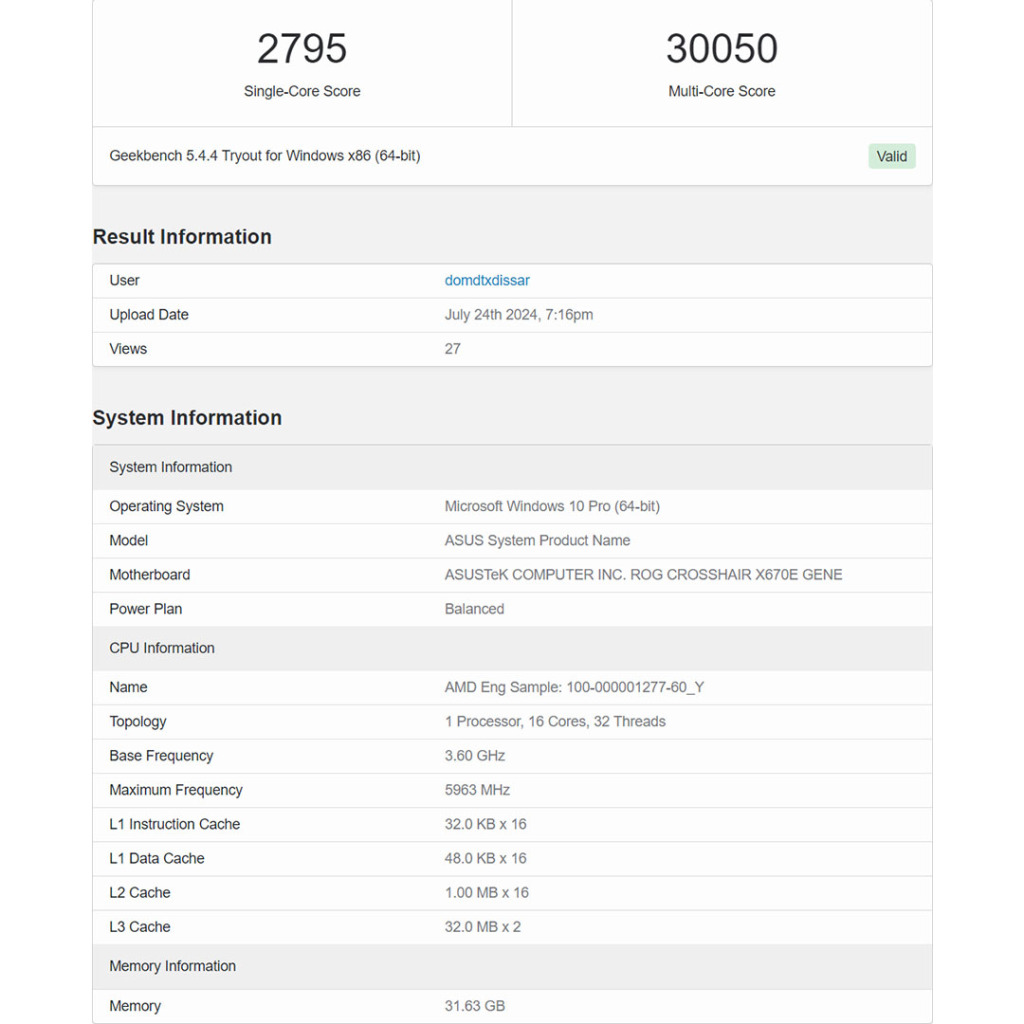Click the Power Plan row label
Viewport: 1024px width, 1024px height.
pyautogui.click(x=146, y=609)
